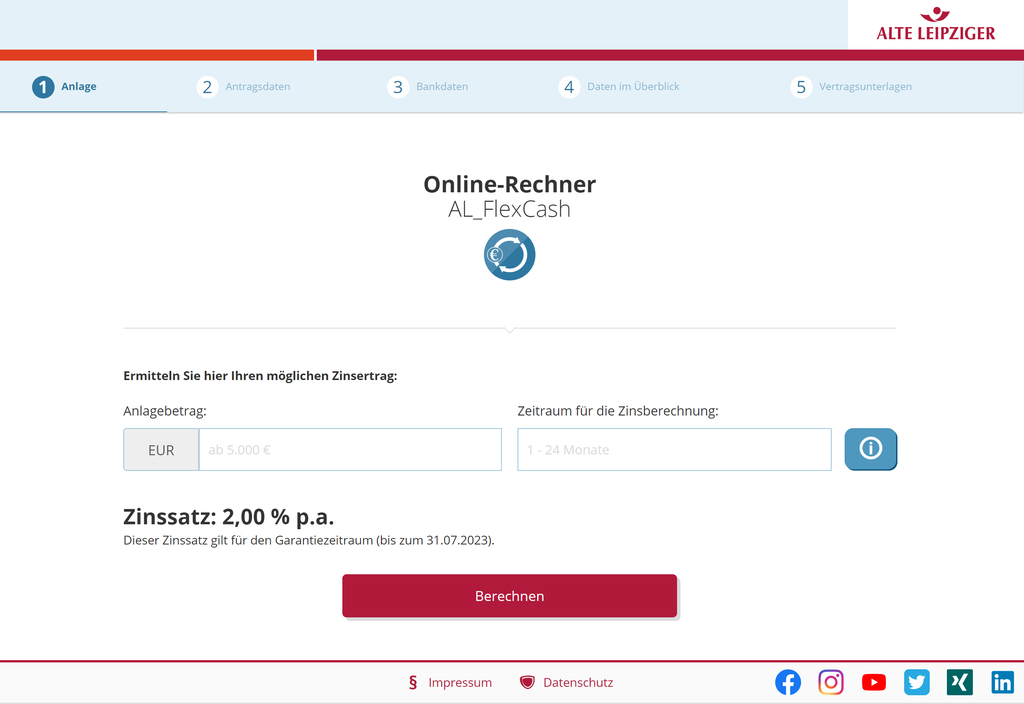Focus the Zeitraum months input field
This screenshot has width=1024, height=704.
[x=674, y=449]
